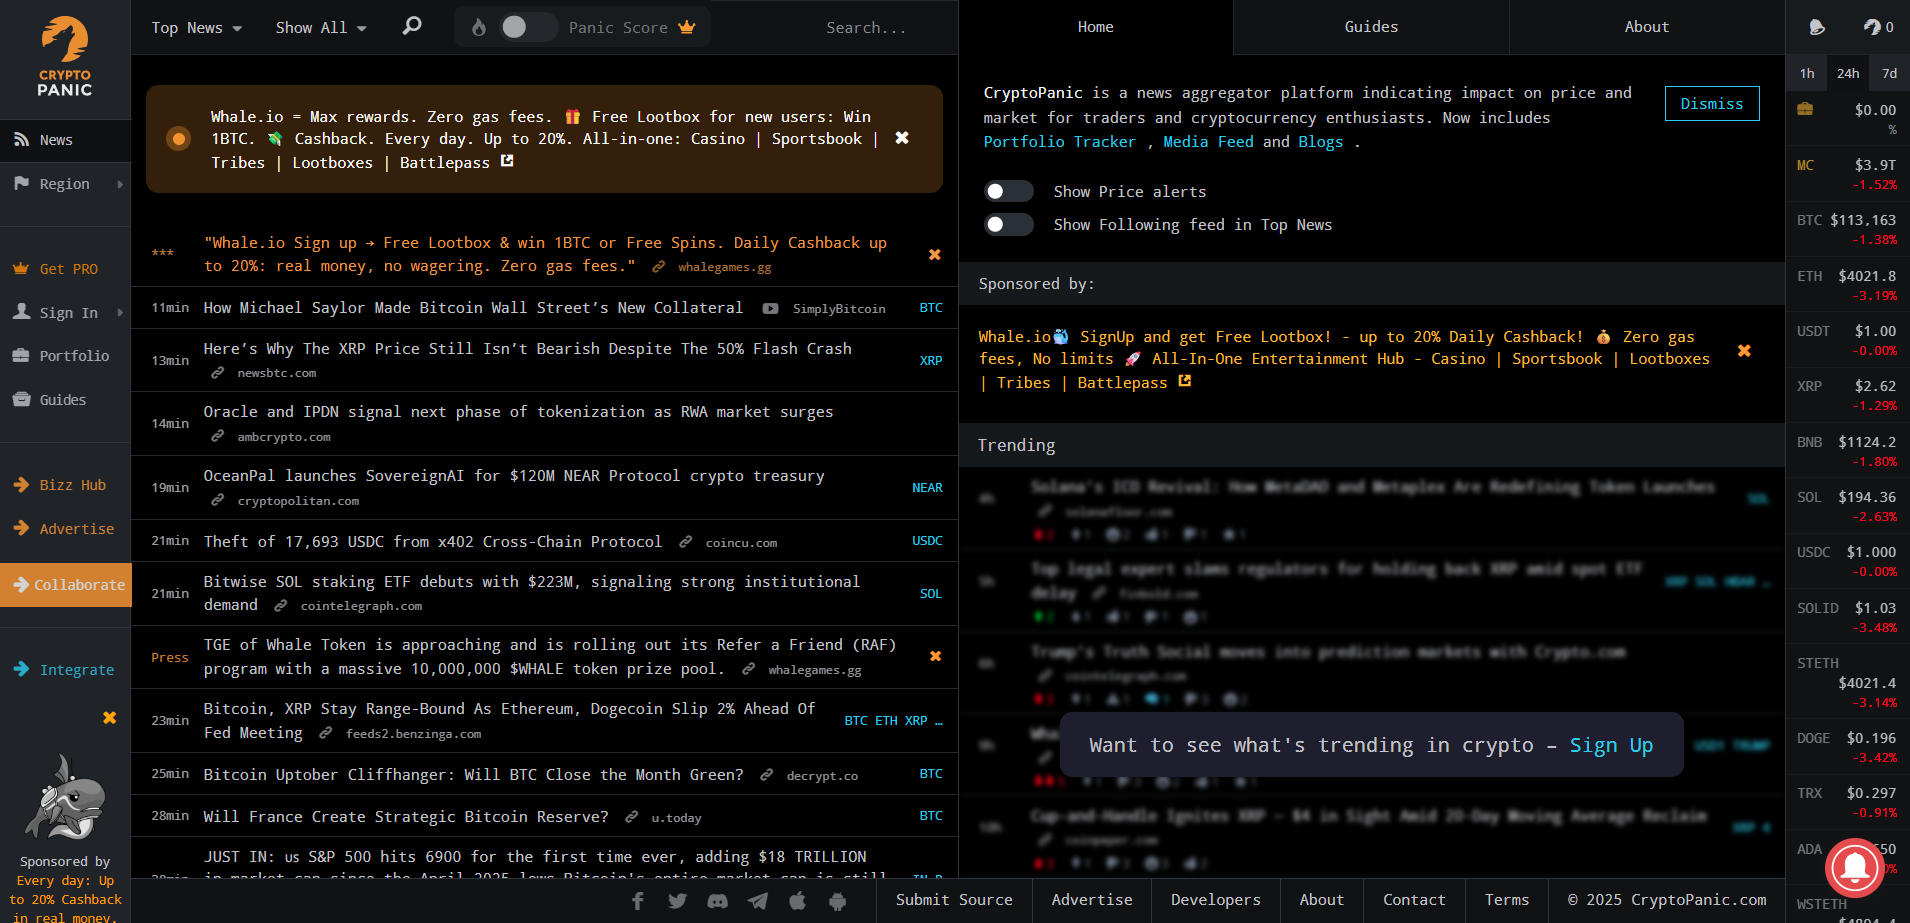Click the CryptoPanic logo
The width and height of the screenshot is (1910, 923).
point(65,58)
